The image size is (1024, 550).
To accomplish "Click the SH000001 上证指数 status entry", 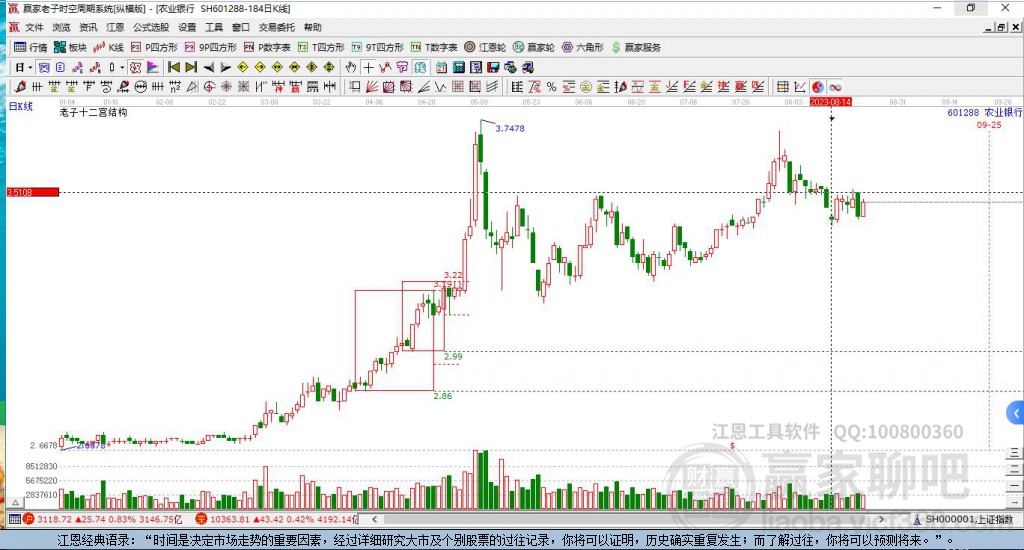I will (965, 519).
